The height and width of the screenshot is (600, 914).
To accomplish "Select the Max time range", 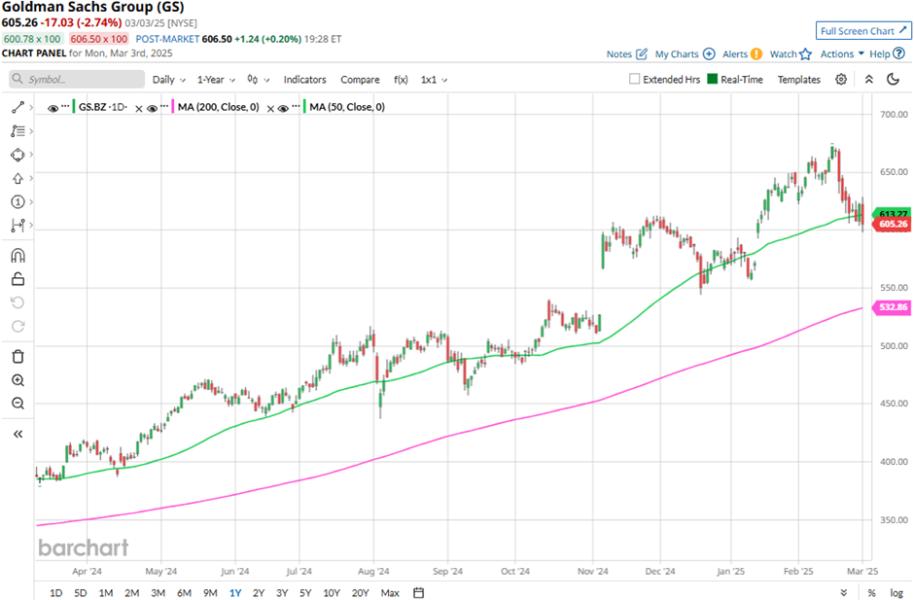I will [x=390, y=592].
